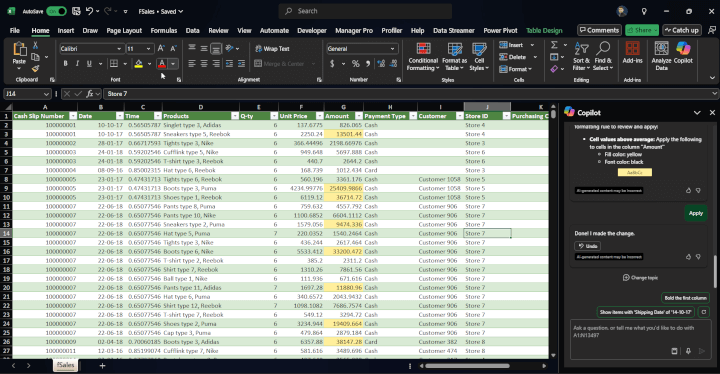
Task: Open the font color dropdown arrow
Action: point(173,63)
